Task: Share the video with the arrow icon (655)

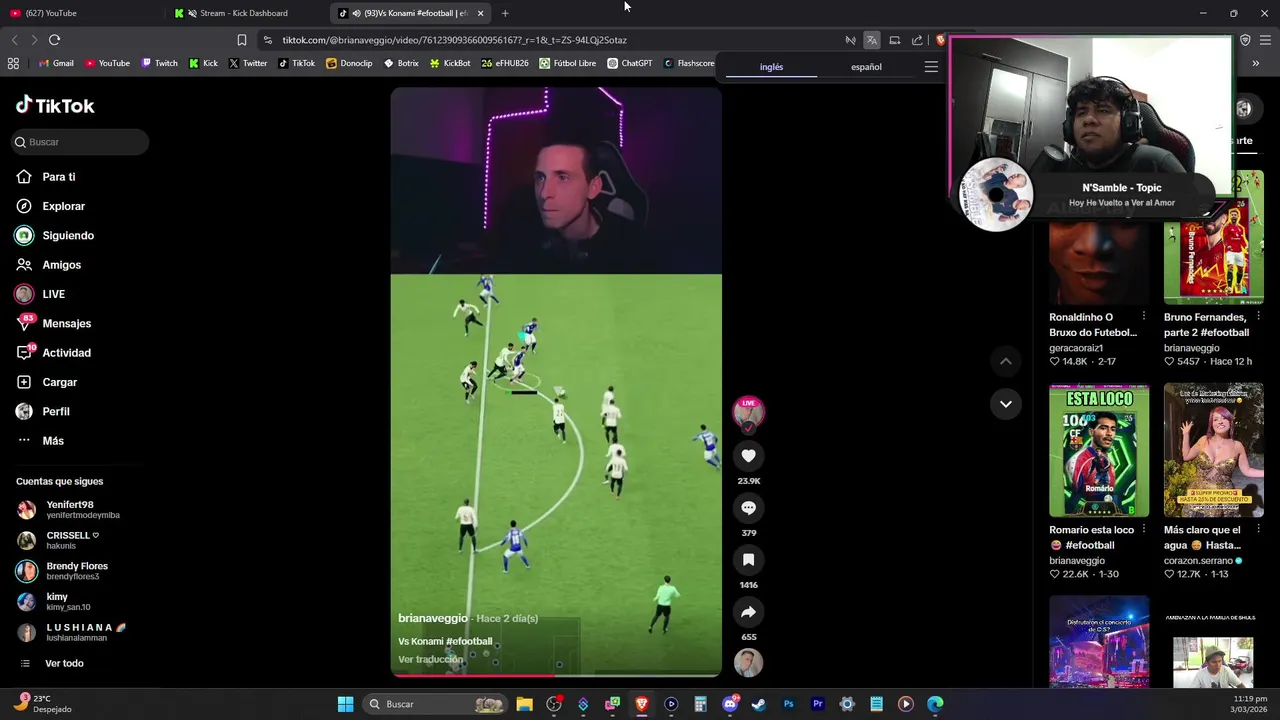Action: tap(748, 612)
